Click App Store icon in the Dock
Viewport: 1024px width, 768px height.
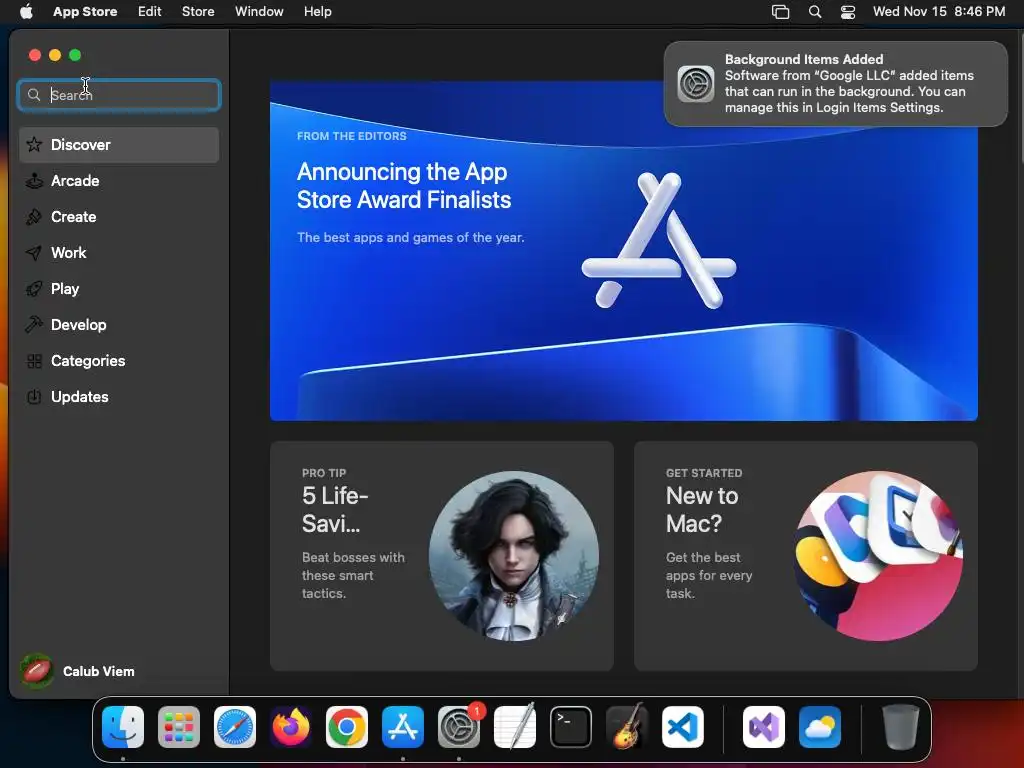[403, 727]
